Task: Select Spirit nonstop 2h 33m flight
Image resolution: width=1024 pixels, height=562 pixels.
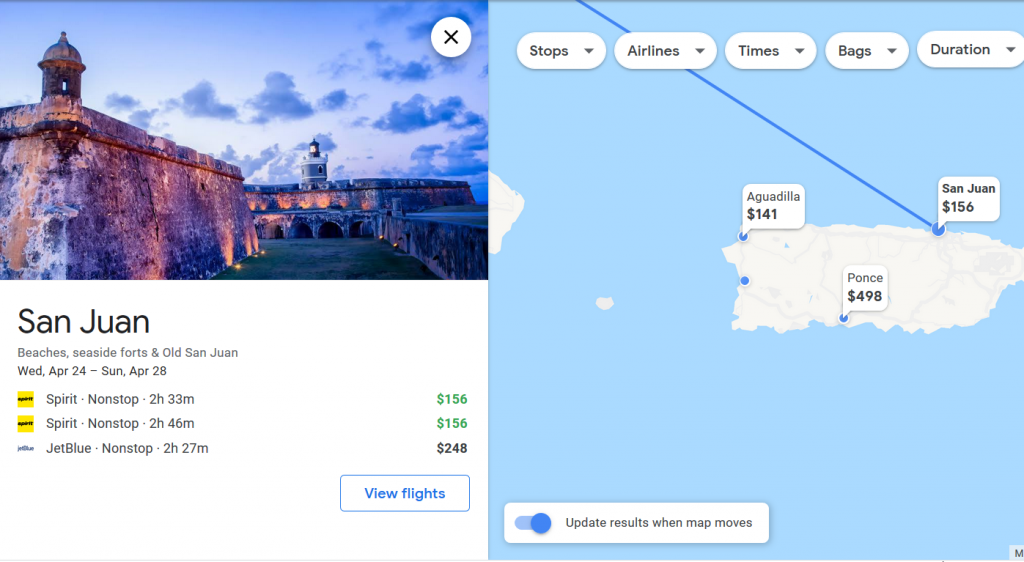Action: (242, 399)
